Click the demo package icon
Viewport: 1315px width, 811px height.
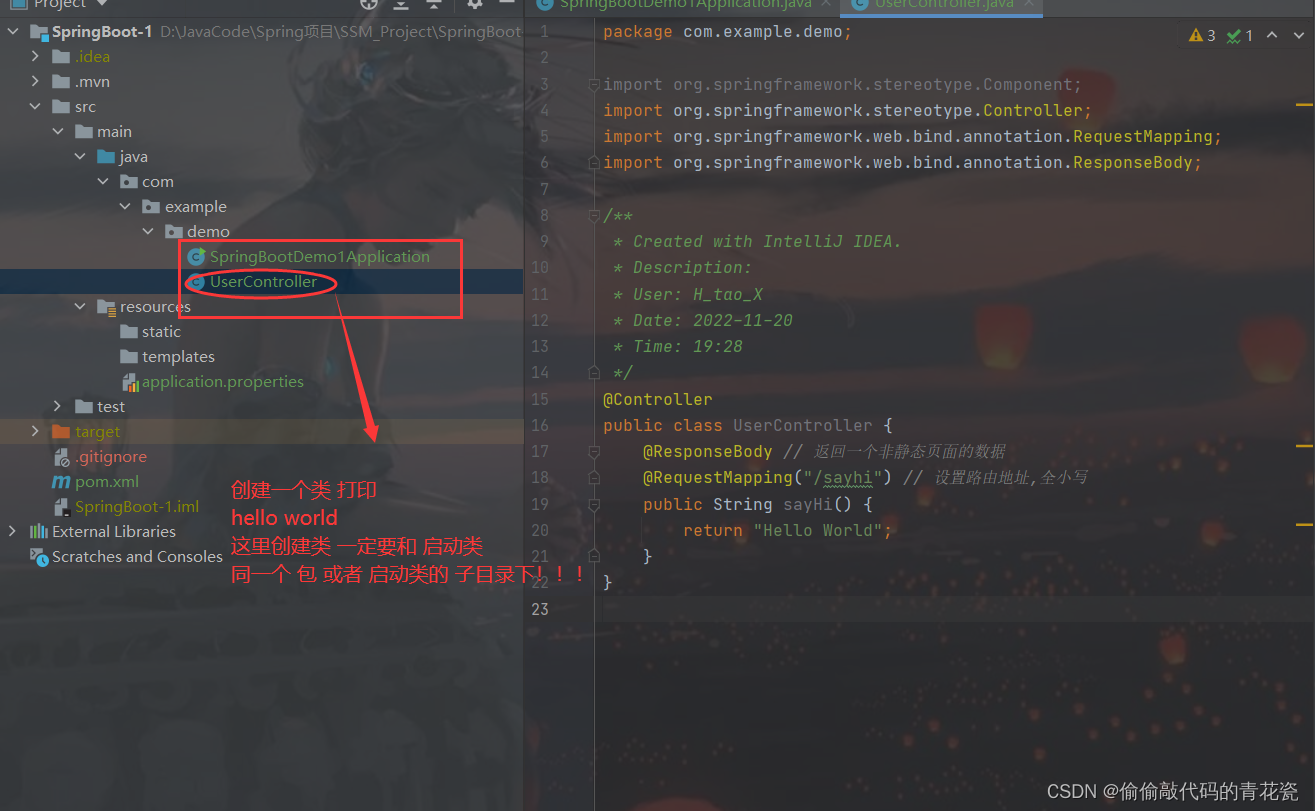[173, 232]
